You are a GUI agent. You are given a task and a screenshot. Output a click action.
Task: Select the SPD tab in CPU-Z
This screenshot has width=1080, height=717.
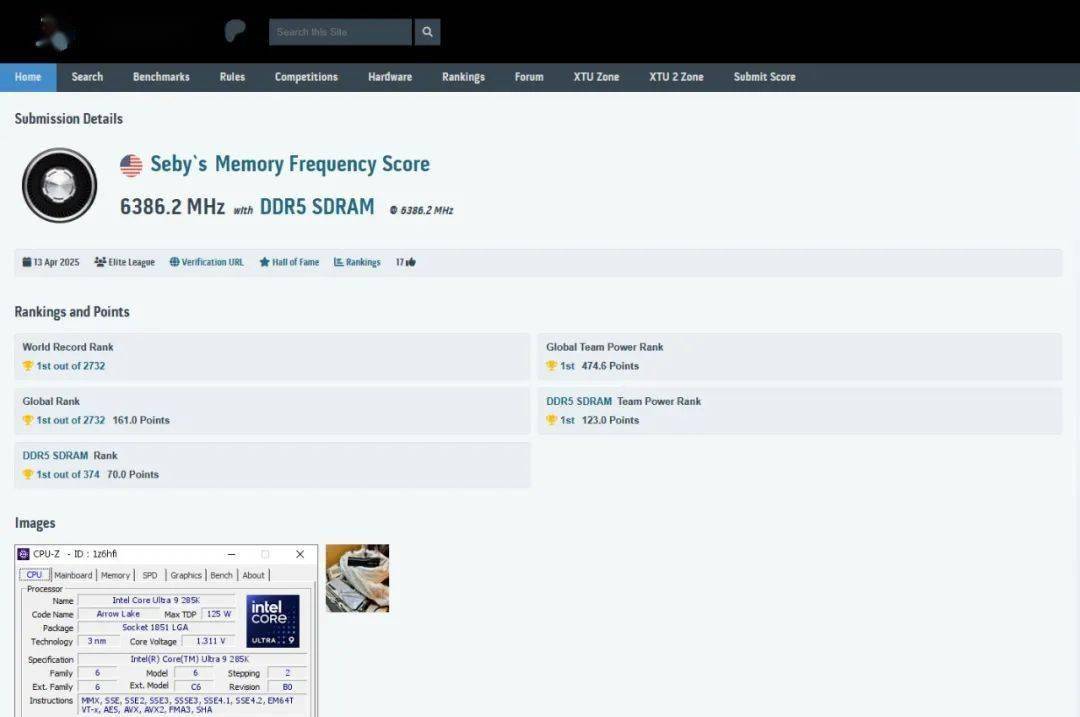pyautogui.click(x=150, y=575)
